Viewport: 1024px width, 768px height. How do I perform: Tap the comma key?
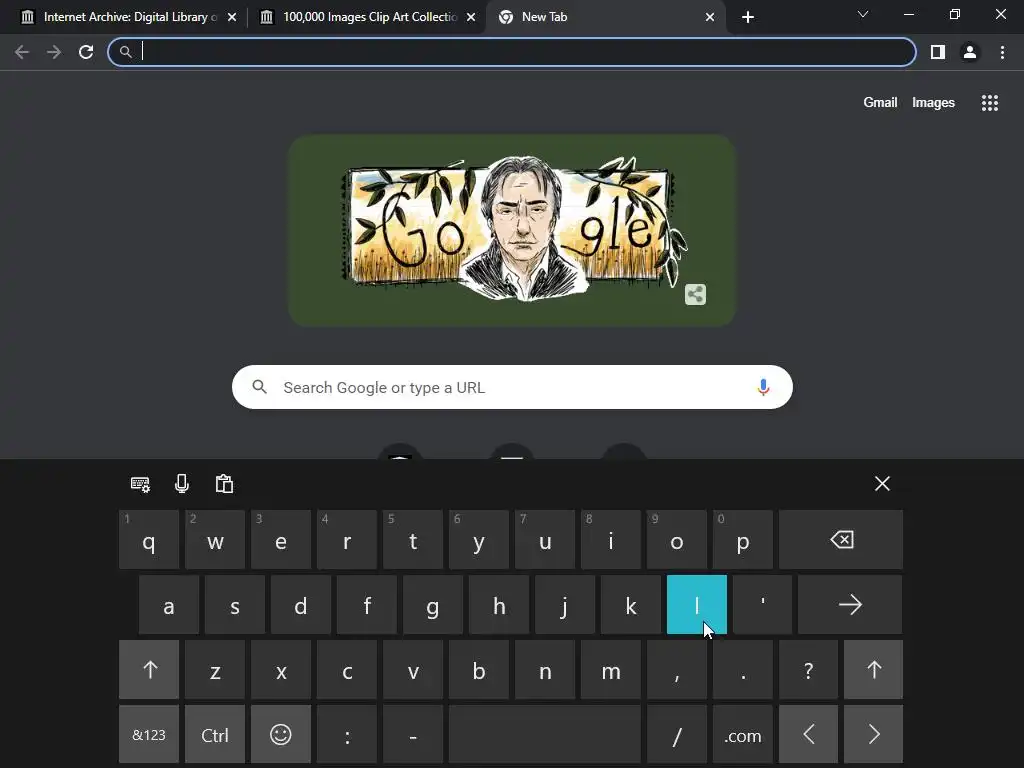[677, 669]
